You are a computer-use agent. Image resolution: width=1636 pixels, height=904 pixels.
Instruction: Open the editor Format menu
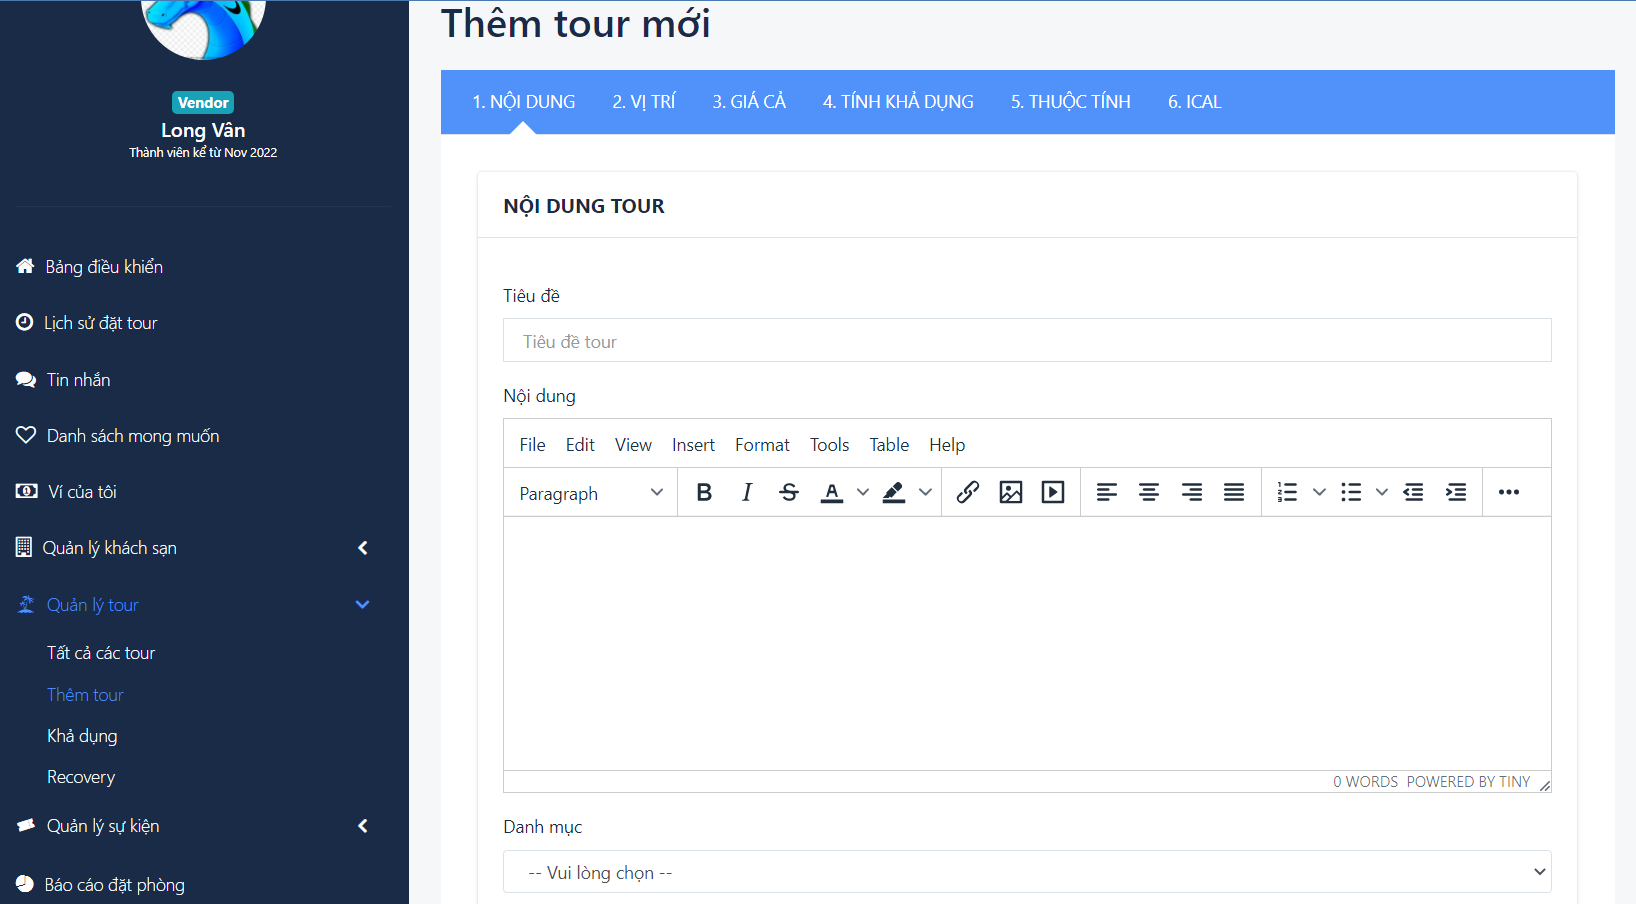coord(762,445)
